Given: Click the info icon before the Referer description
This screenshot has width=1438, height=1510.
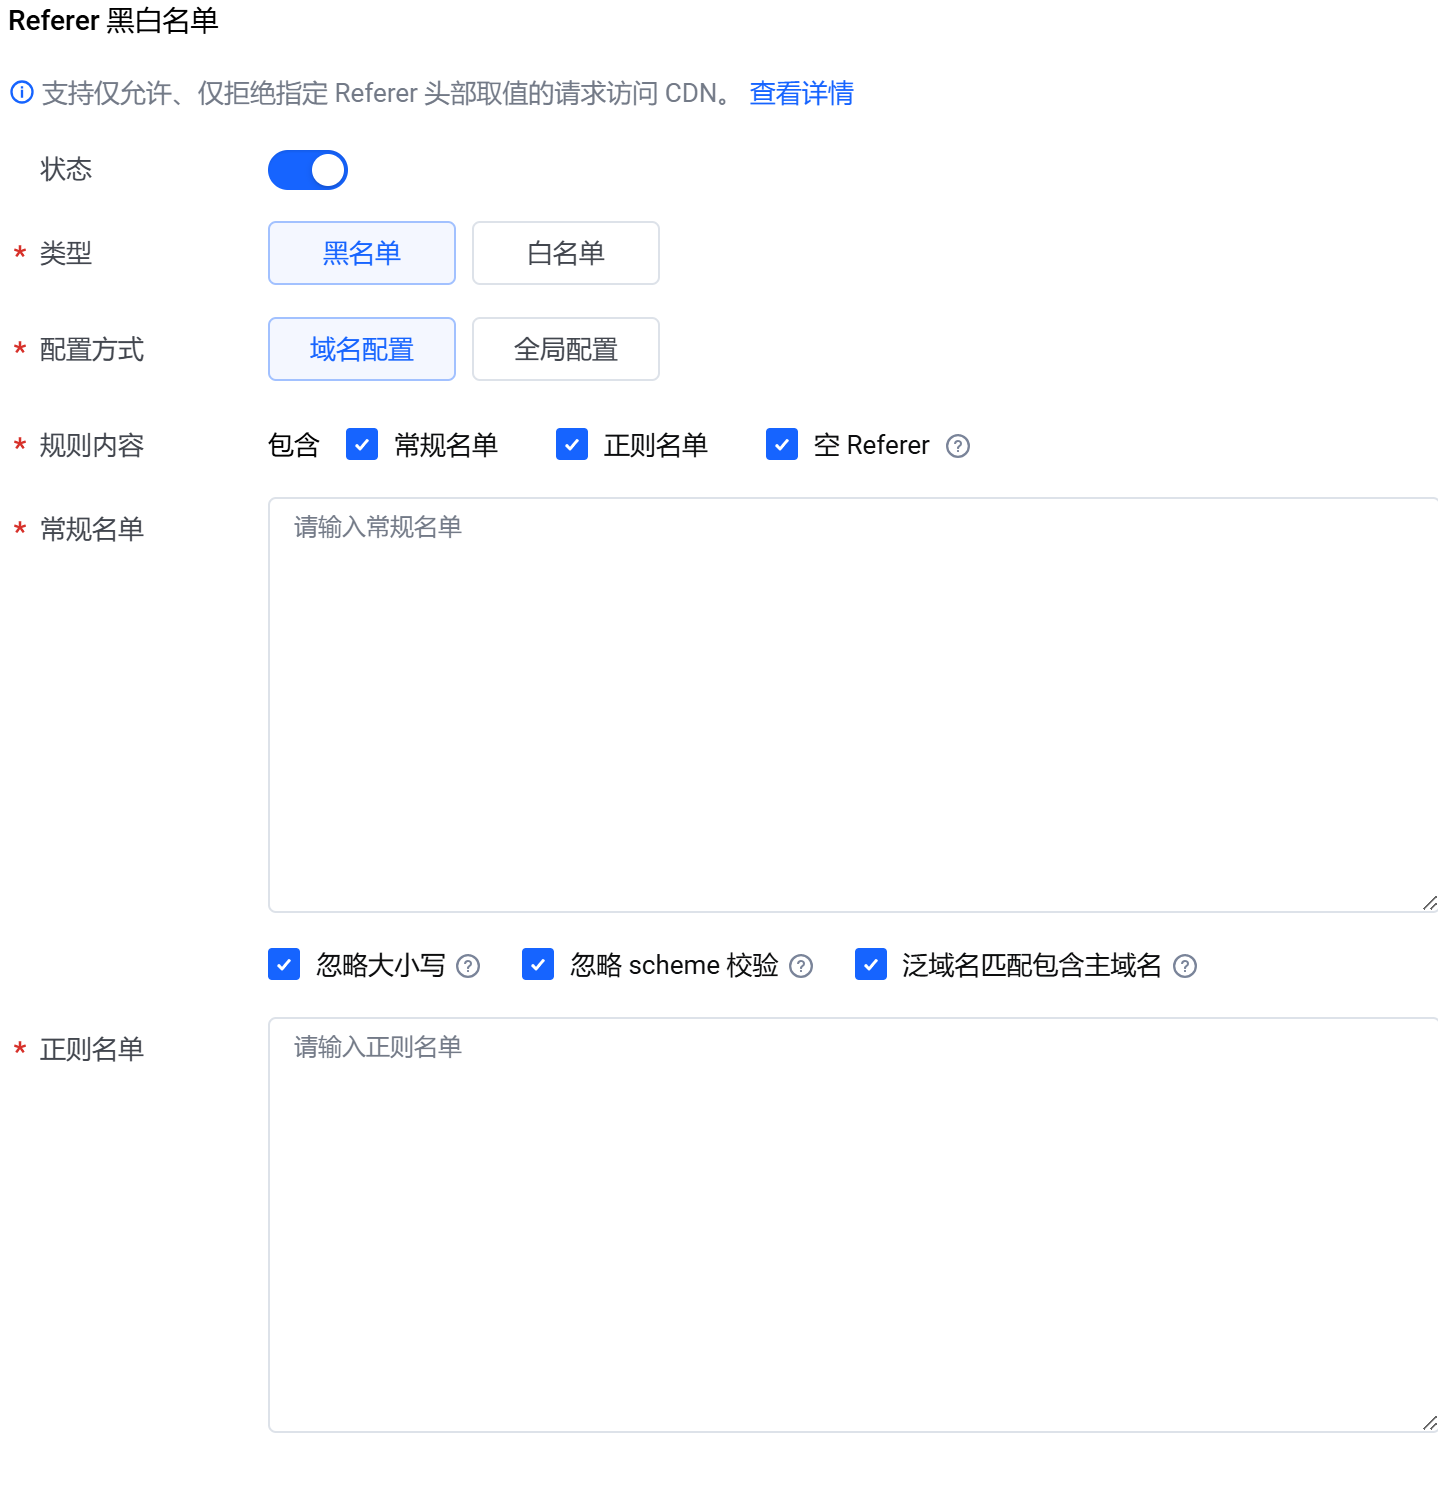Looking at the screenshot, I should pyautogui.click(x=22, y=93).
